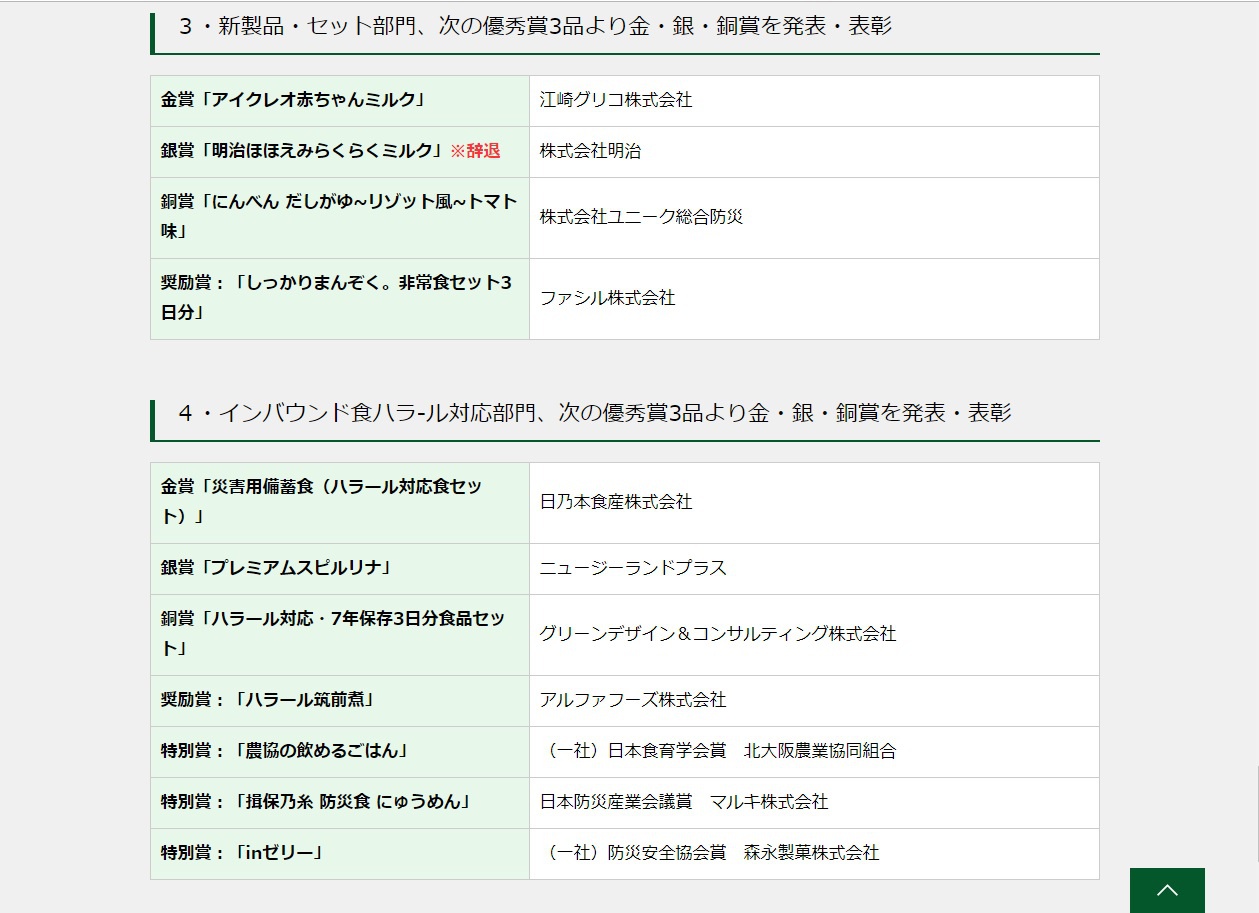Click the company name 株式会社明治
Viewport: 1259px width, 913px height.
point(590,152)
